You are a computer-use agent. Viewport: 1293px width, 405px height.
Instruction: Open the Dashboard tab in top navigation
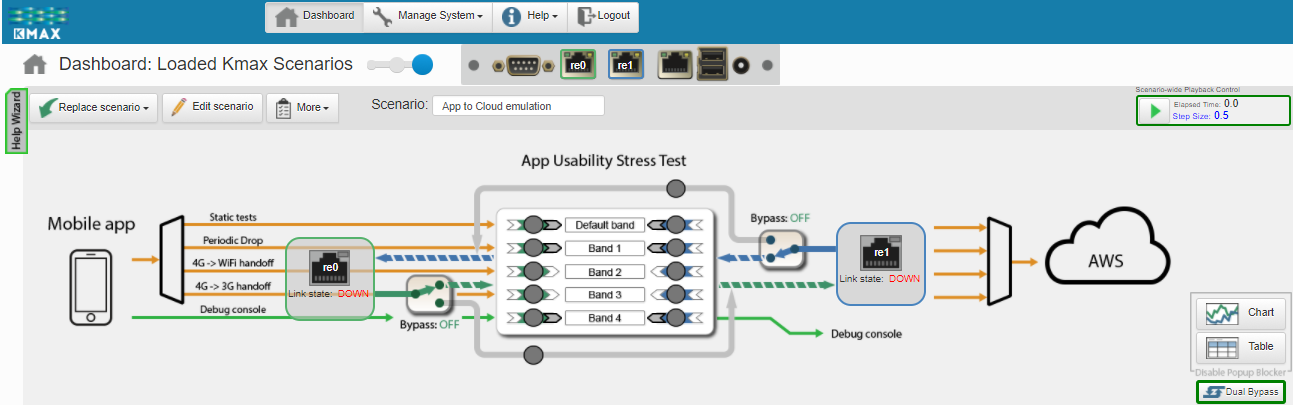315,16
